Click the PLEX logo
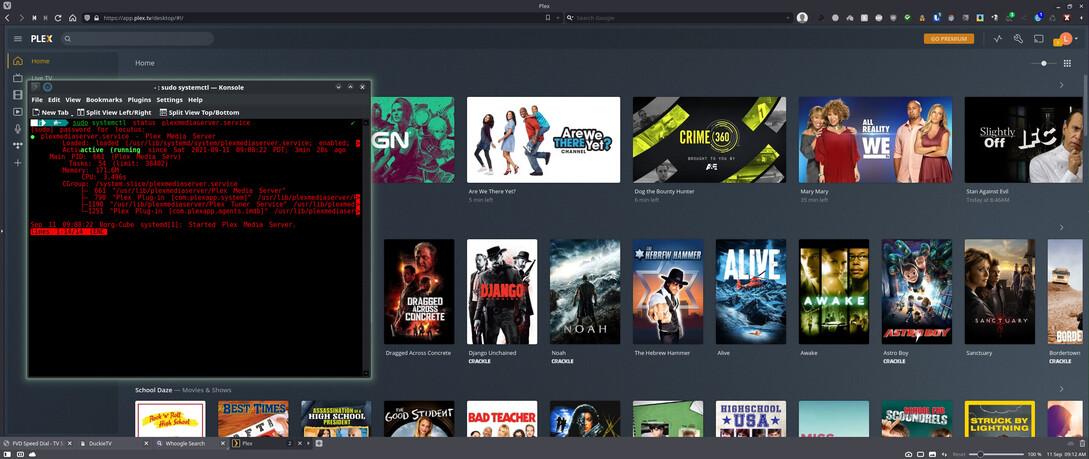The height and width of the screenshot is (459, 1089). click(x=42, y=39)
